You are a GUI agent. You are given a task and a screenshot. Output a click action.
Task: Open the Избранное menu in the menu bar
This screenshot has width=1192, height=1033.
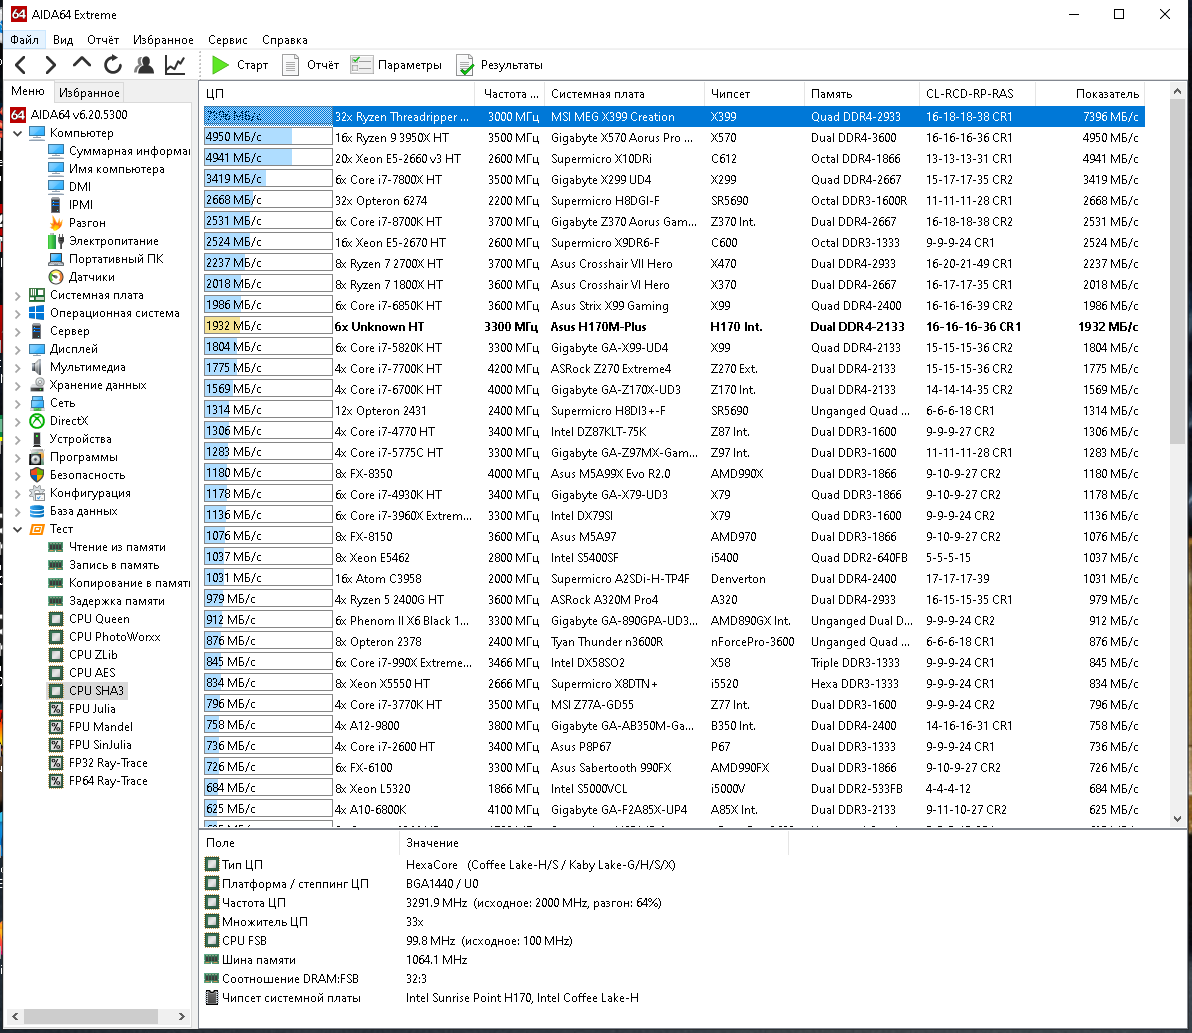point(163,40)
